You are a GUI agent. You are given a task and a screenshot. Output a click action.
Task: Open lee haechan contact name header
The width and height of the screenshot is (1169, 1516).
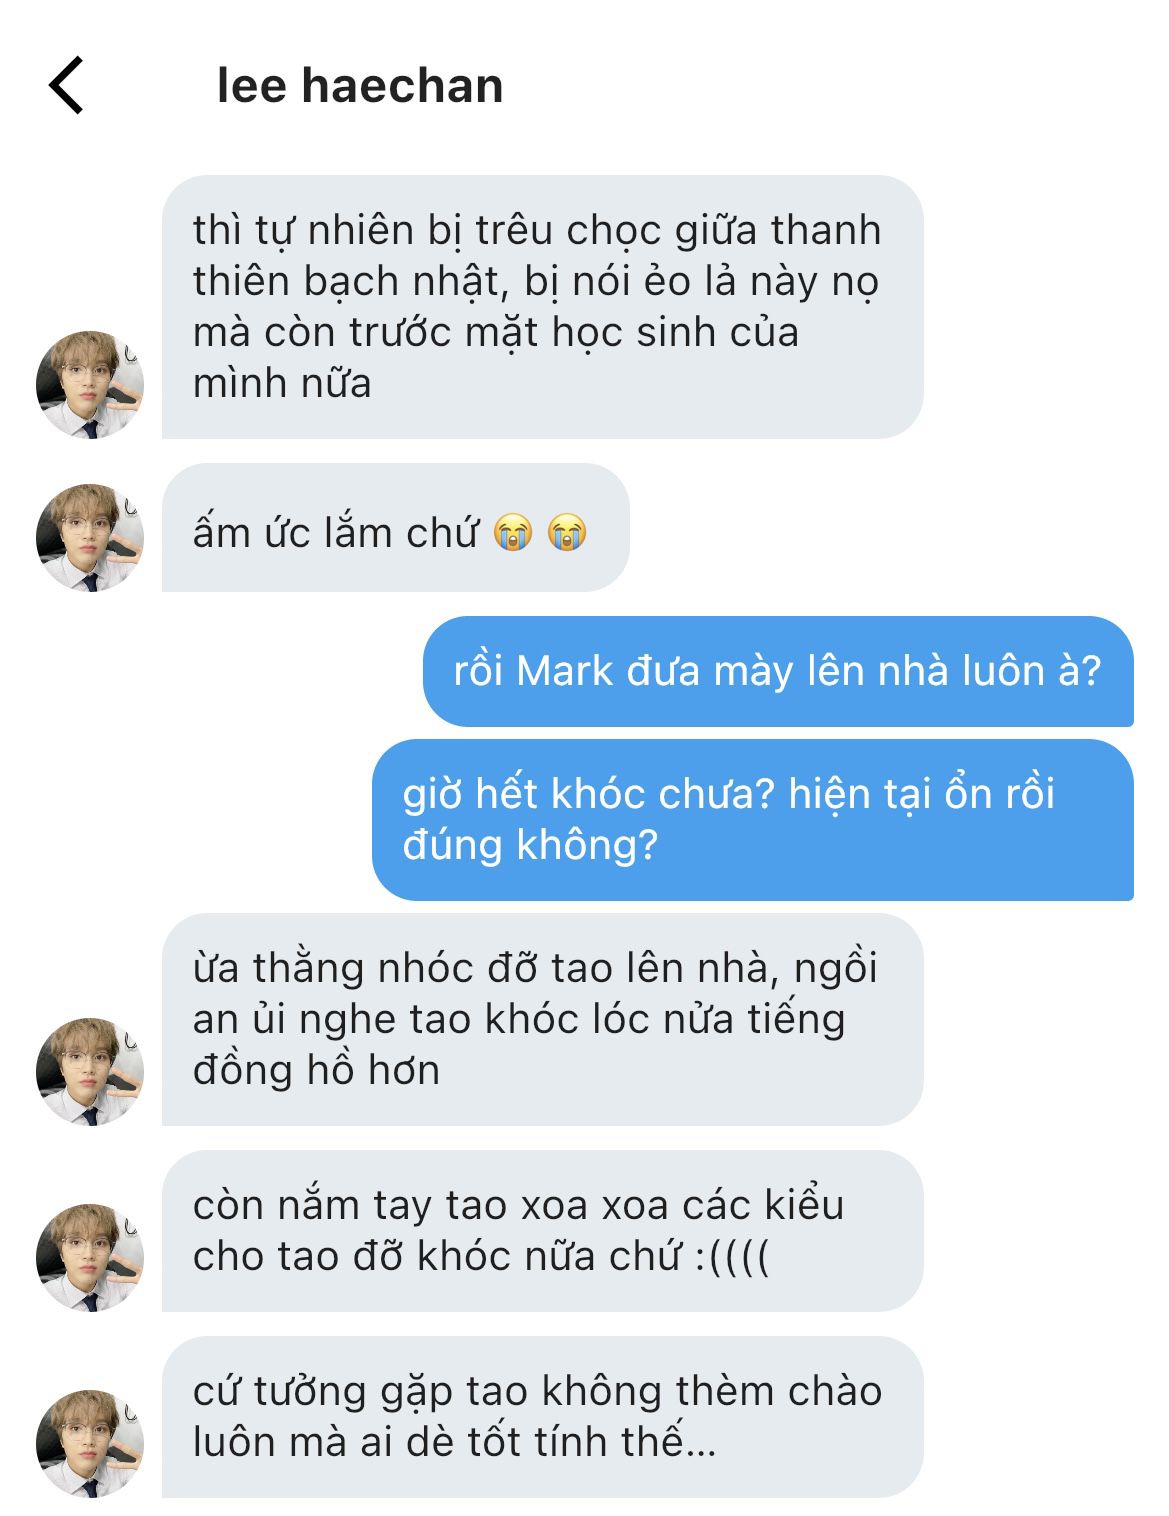point(360,86)
